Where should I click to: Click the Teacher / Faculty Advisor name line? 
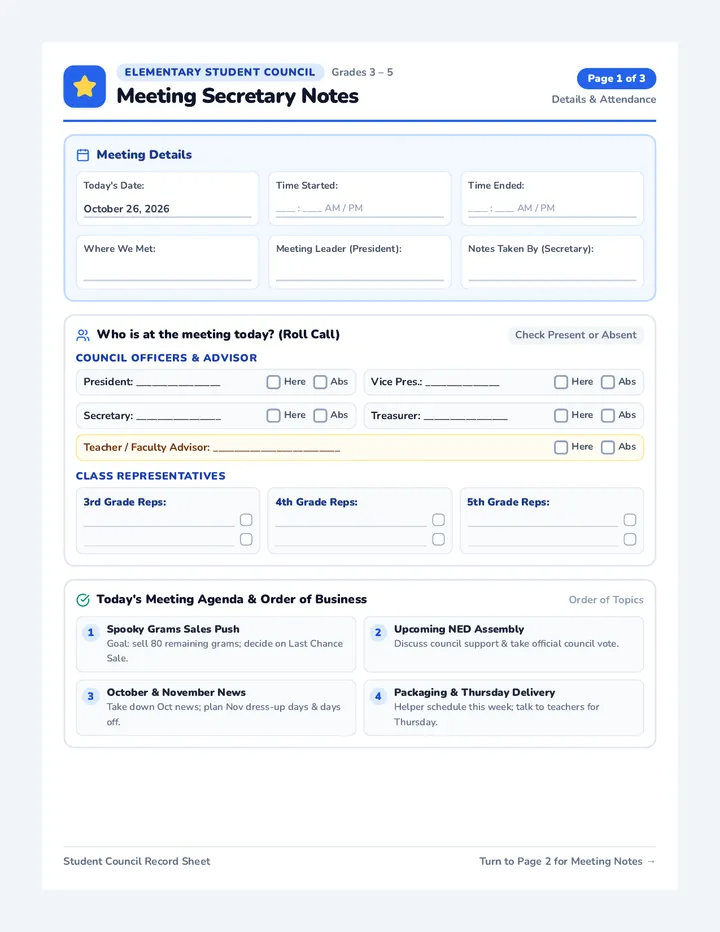pyautogui.click(x=276, y=448)
